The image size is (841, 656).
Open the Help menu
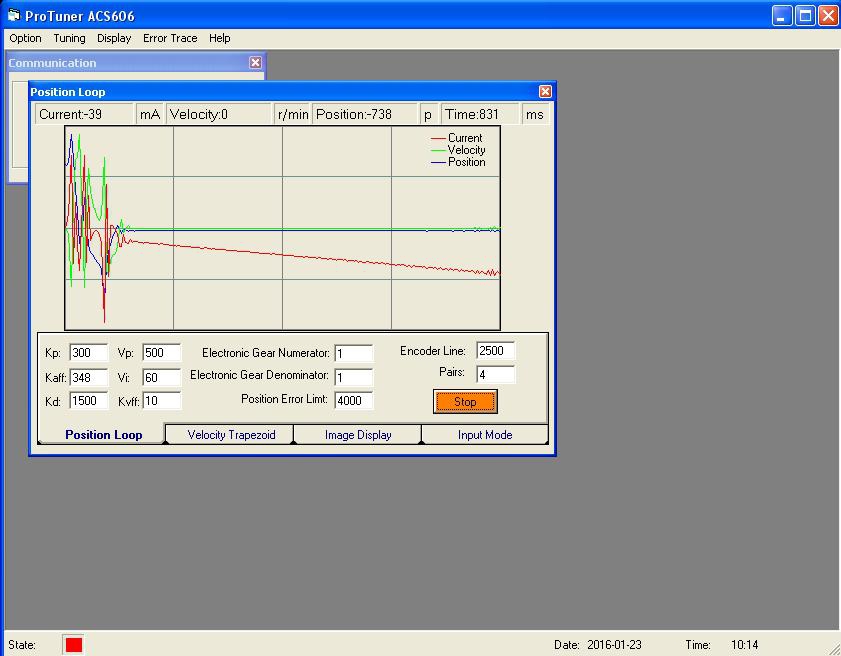point(219,38)
